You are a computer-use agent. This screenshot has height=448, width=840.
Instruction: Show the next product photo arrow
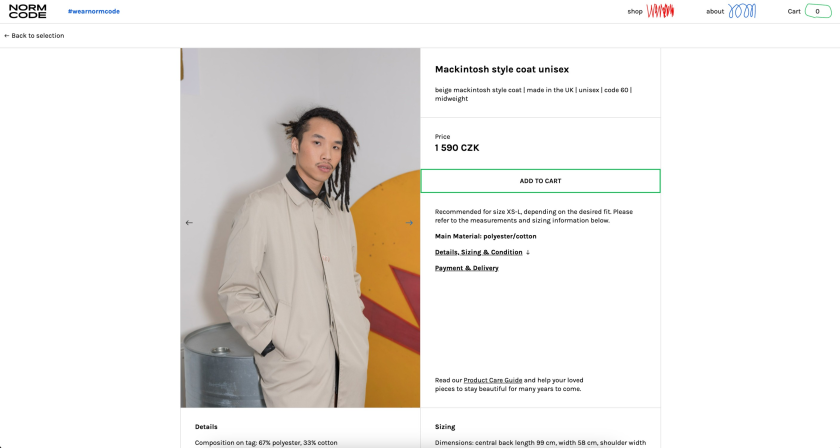point(409,222)
